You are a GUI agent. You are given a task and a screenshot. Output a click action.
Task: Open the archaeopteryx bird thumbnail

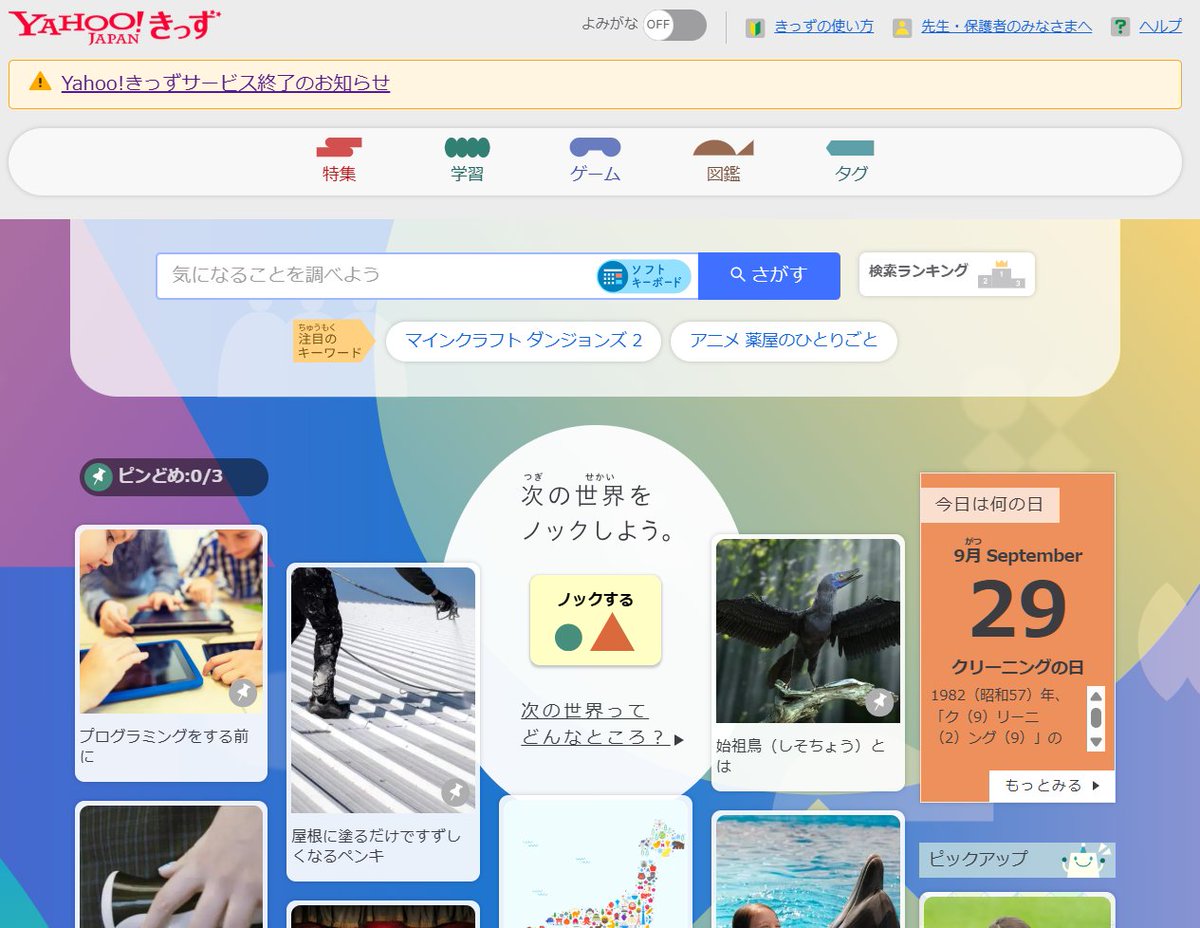point(808,631)
